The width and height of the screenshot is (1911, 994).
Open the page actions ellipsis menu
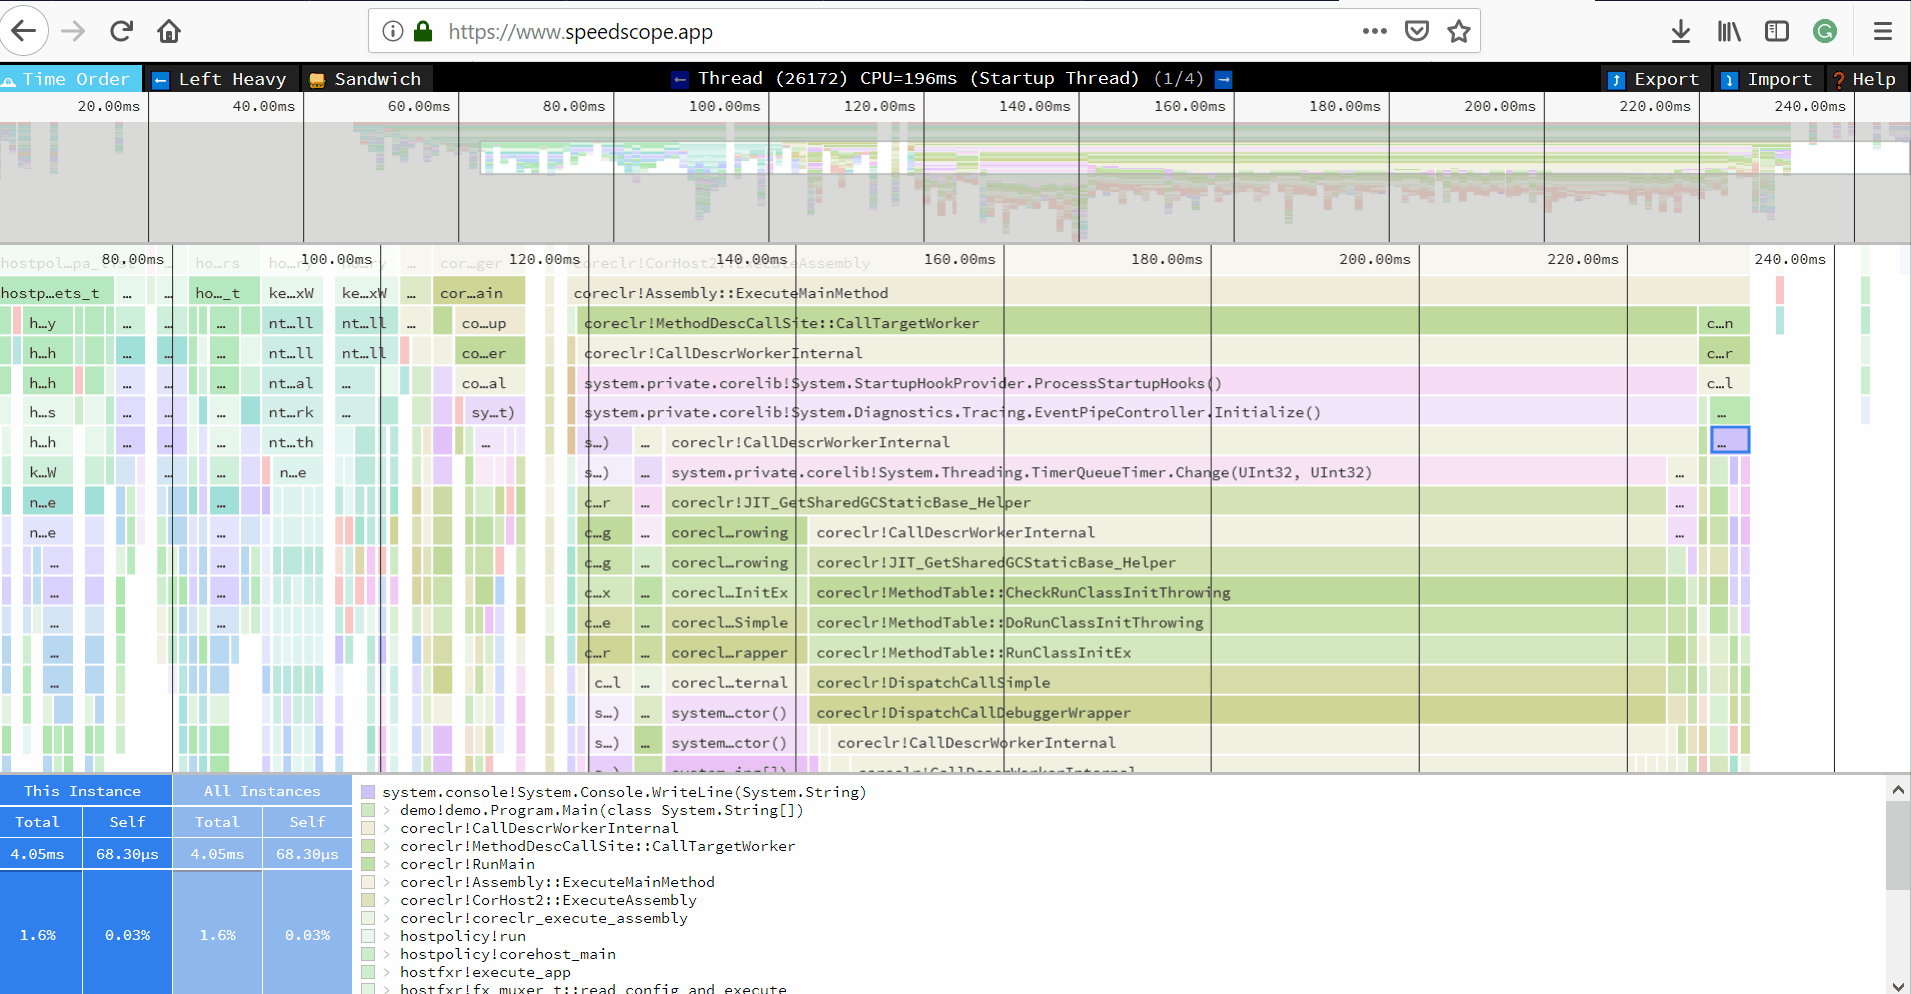[1374, 31]
